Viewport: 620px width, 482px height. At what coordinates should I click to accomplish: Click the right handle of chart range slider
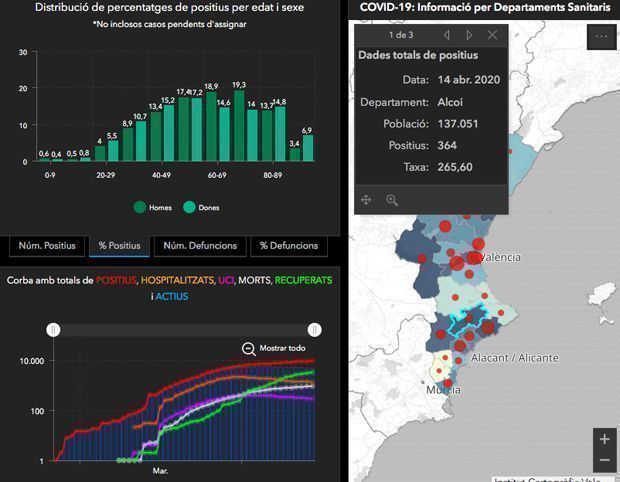pos(315,329)
